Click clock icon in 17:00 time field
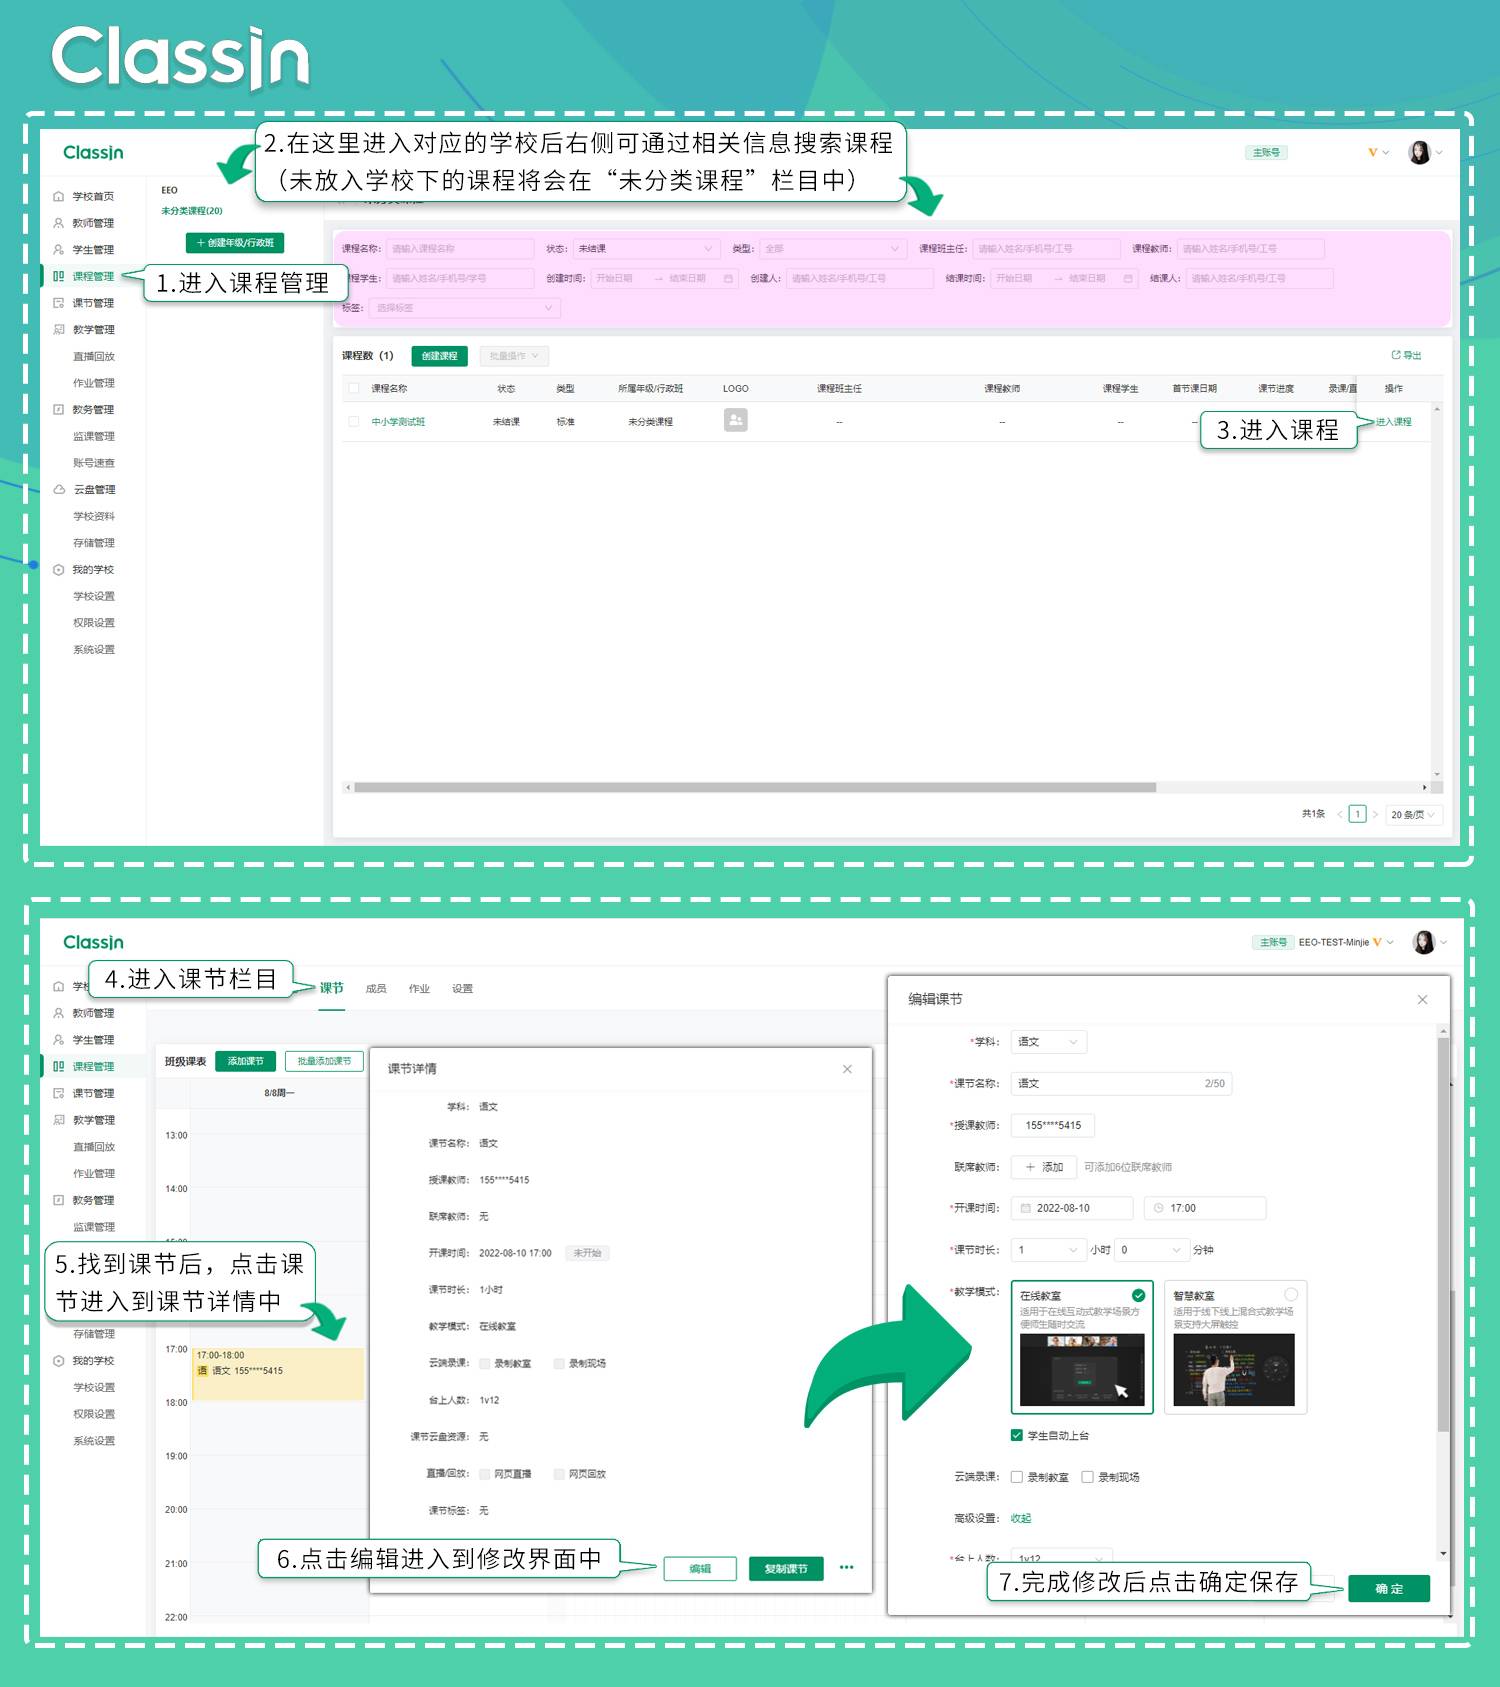 point(1159,1208)
